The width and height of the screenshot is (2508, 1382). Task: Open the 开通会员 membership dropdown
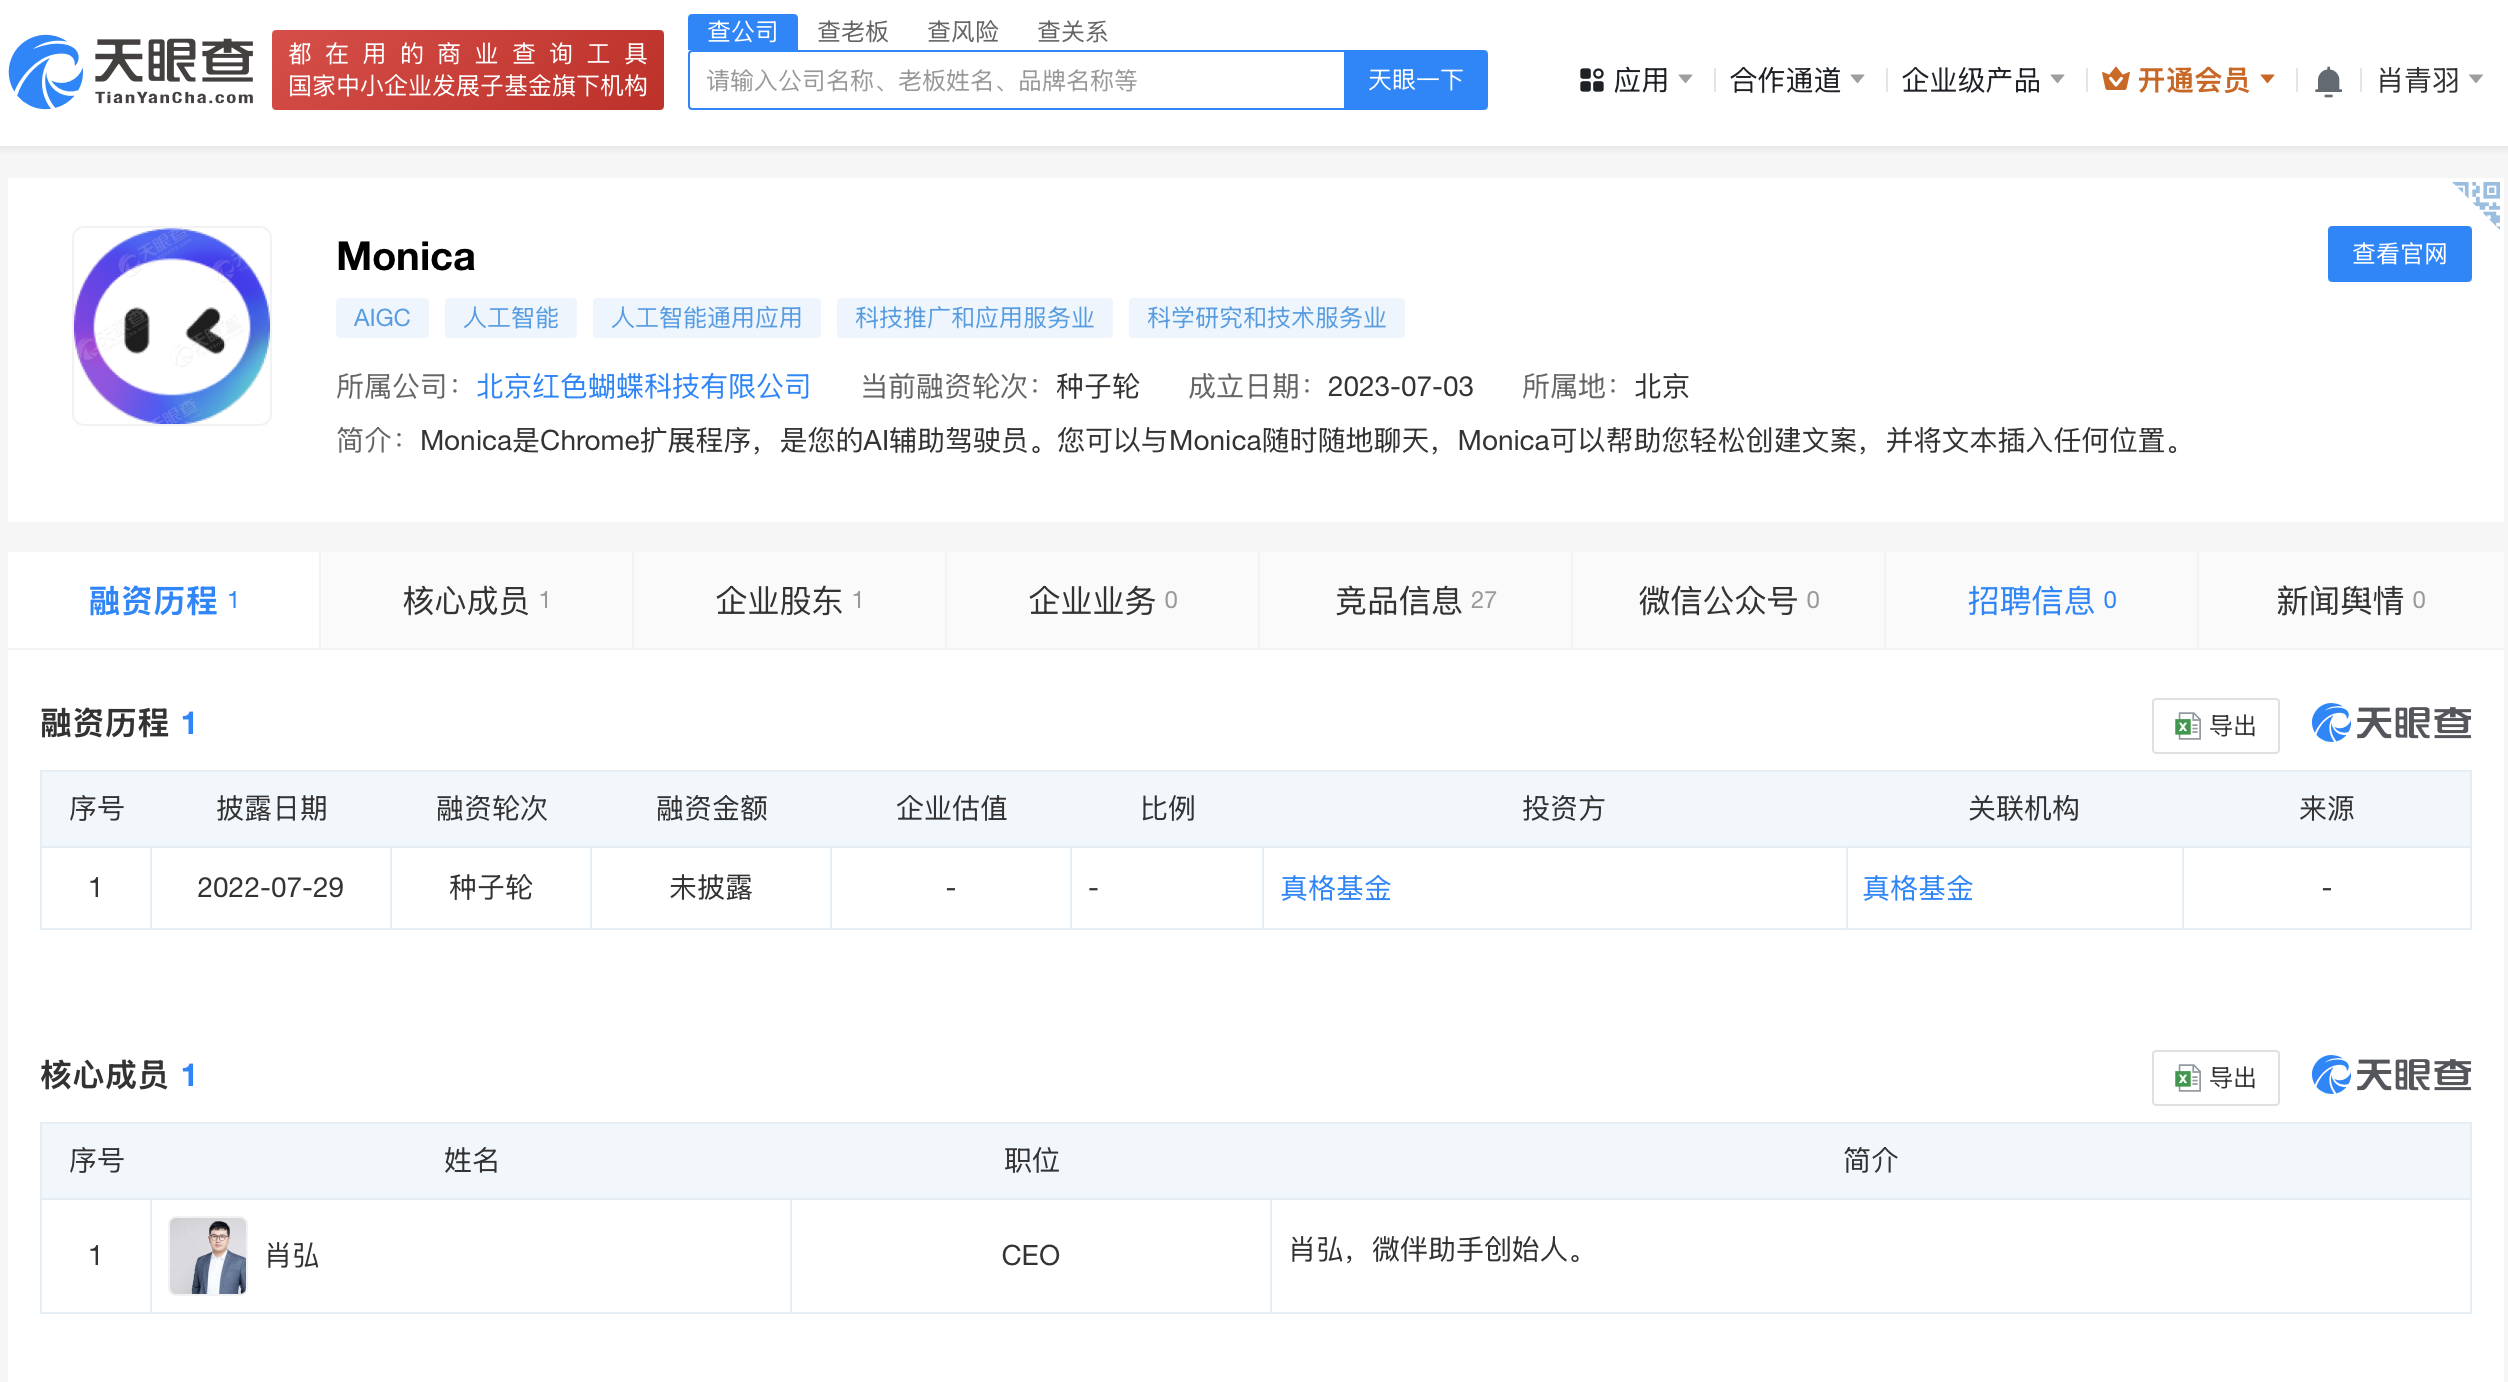pyautogui.click(x=2188, y=80)
